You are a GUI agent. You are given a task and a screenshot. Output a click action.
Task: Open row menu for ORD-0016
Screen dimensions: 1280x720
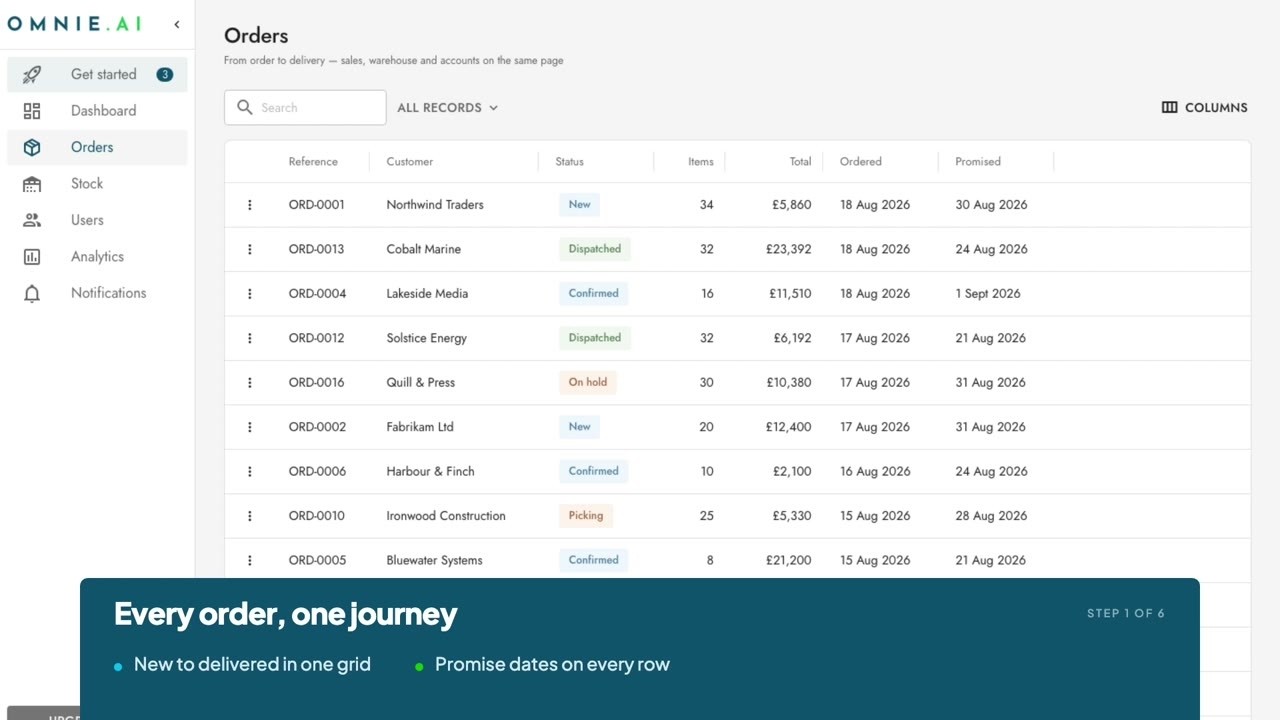pyautogui.click(x=250, y=383)
